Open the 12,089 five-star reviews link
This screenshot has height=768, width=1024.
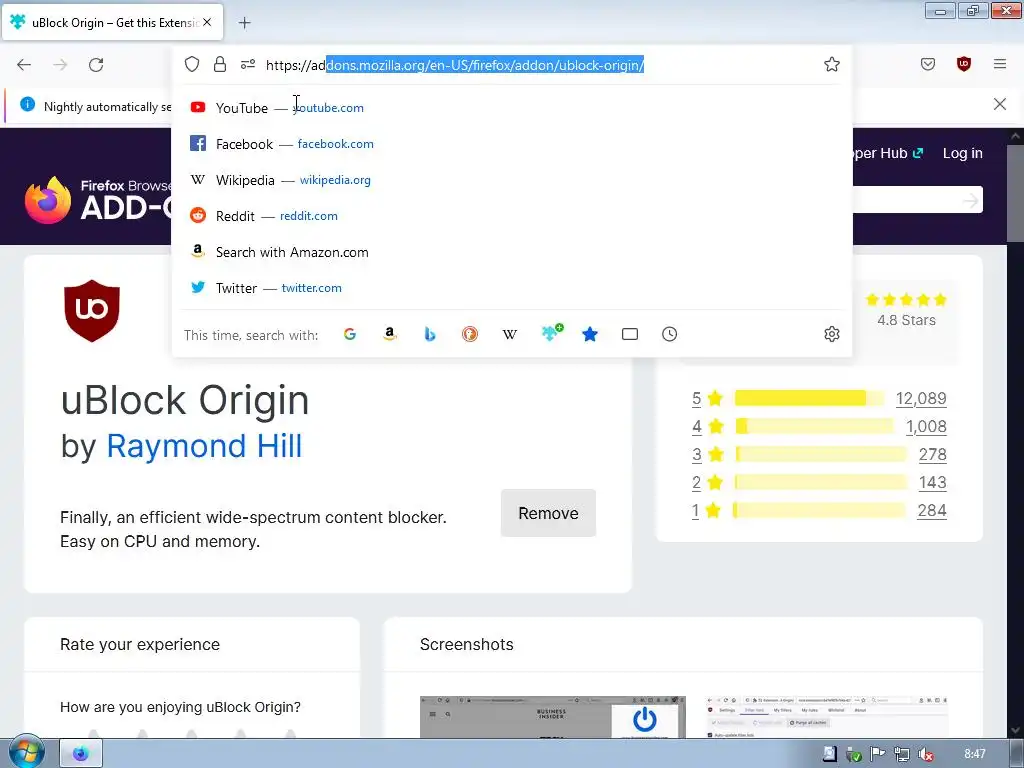[921, 398]
